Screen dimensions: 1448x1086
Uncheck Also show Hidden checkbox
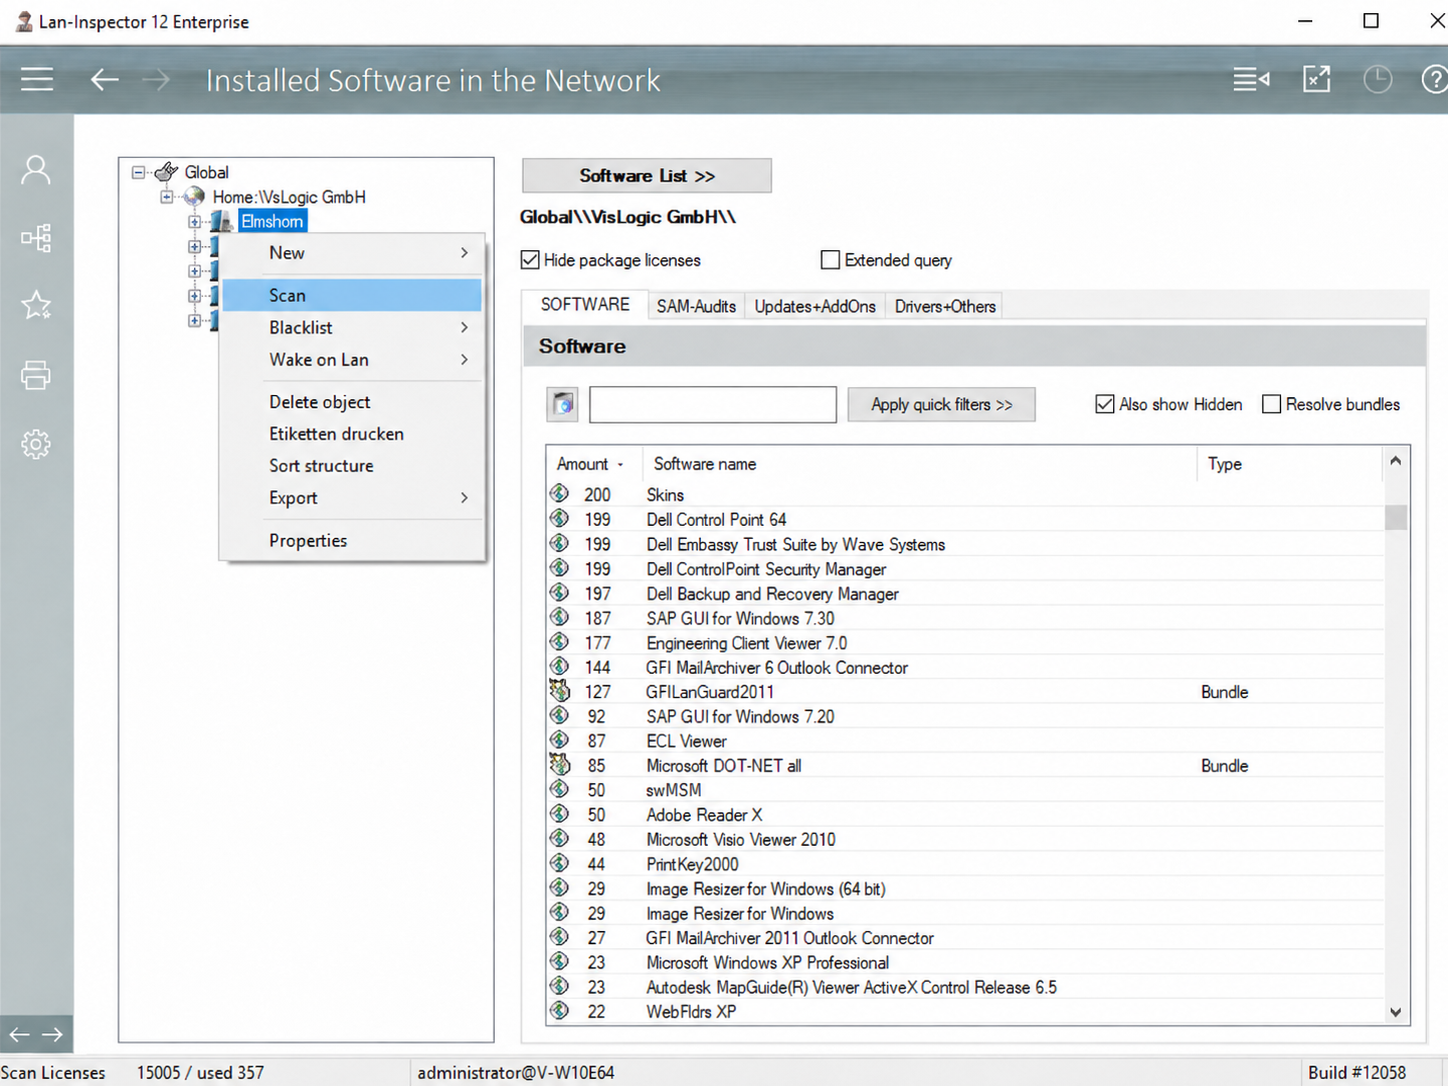pos(1105,404)
